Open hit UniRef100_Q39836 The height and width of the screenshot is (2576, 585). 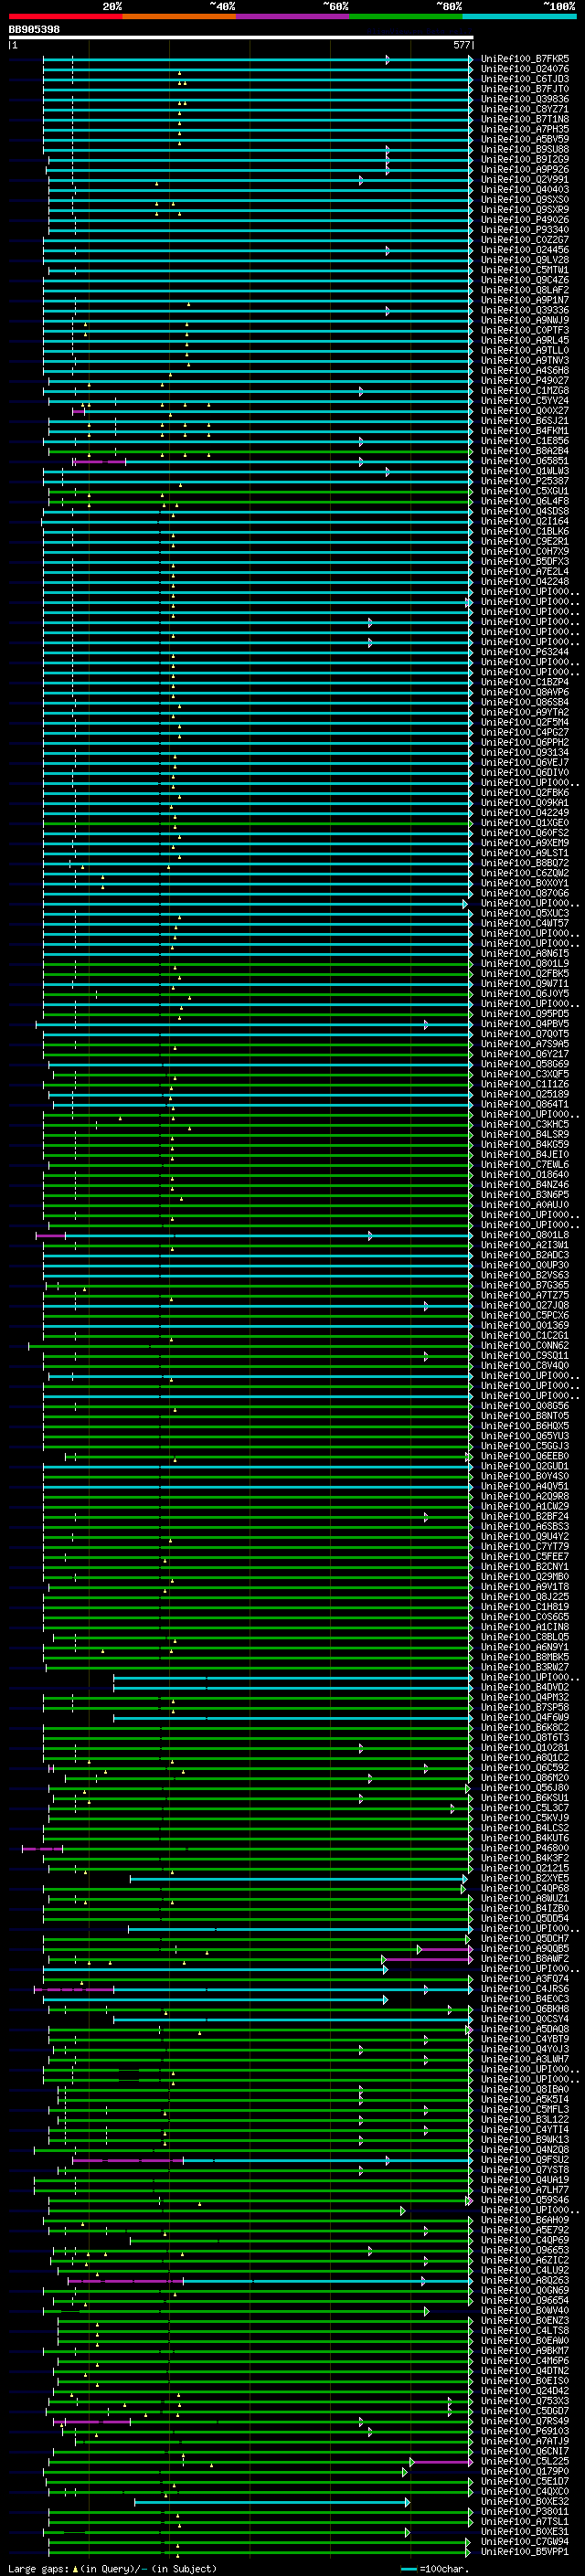[x=525, y=100]
